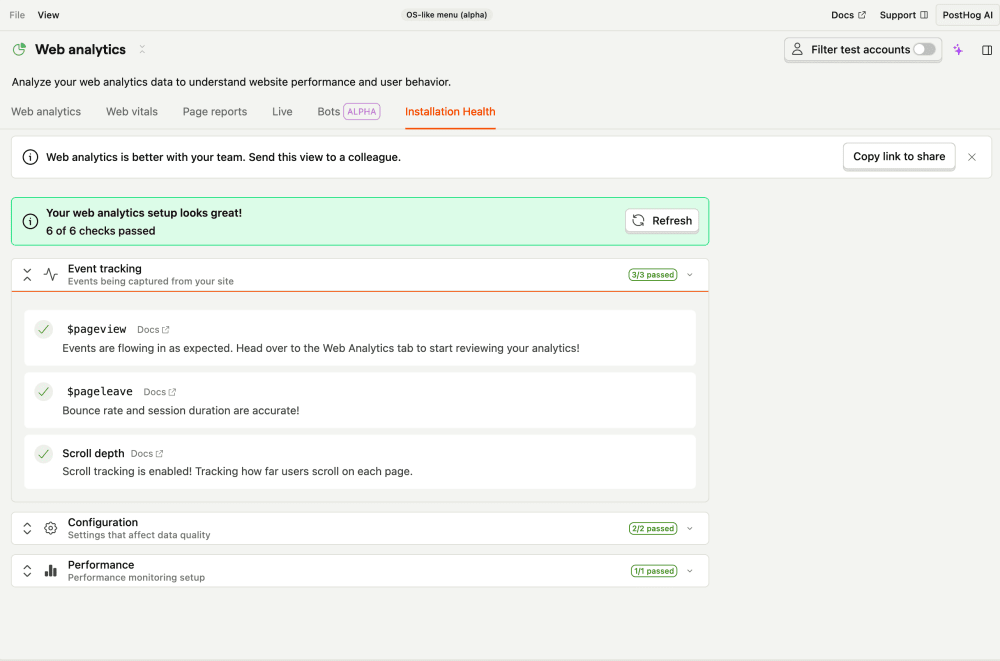Viewport: 1000px width, 661px height.
Task: Click the '6 of 6 checks passed' text
Action: pyautogui.click(x=100, y=231)
